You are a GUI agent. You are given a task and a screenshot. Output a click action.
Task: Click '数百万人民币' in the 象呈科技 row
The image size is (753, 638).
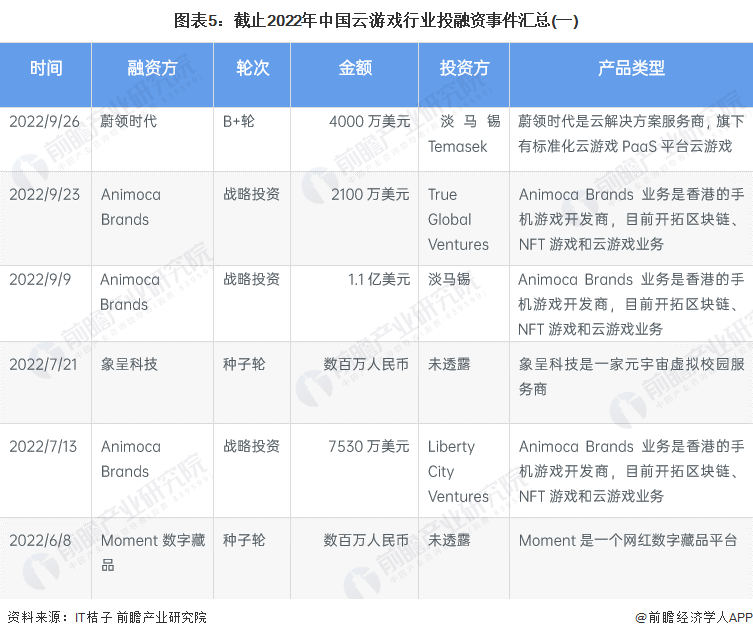pos(366,364)
